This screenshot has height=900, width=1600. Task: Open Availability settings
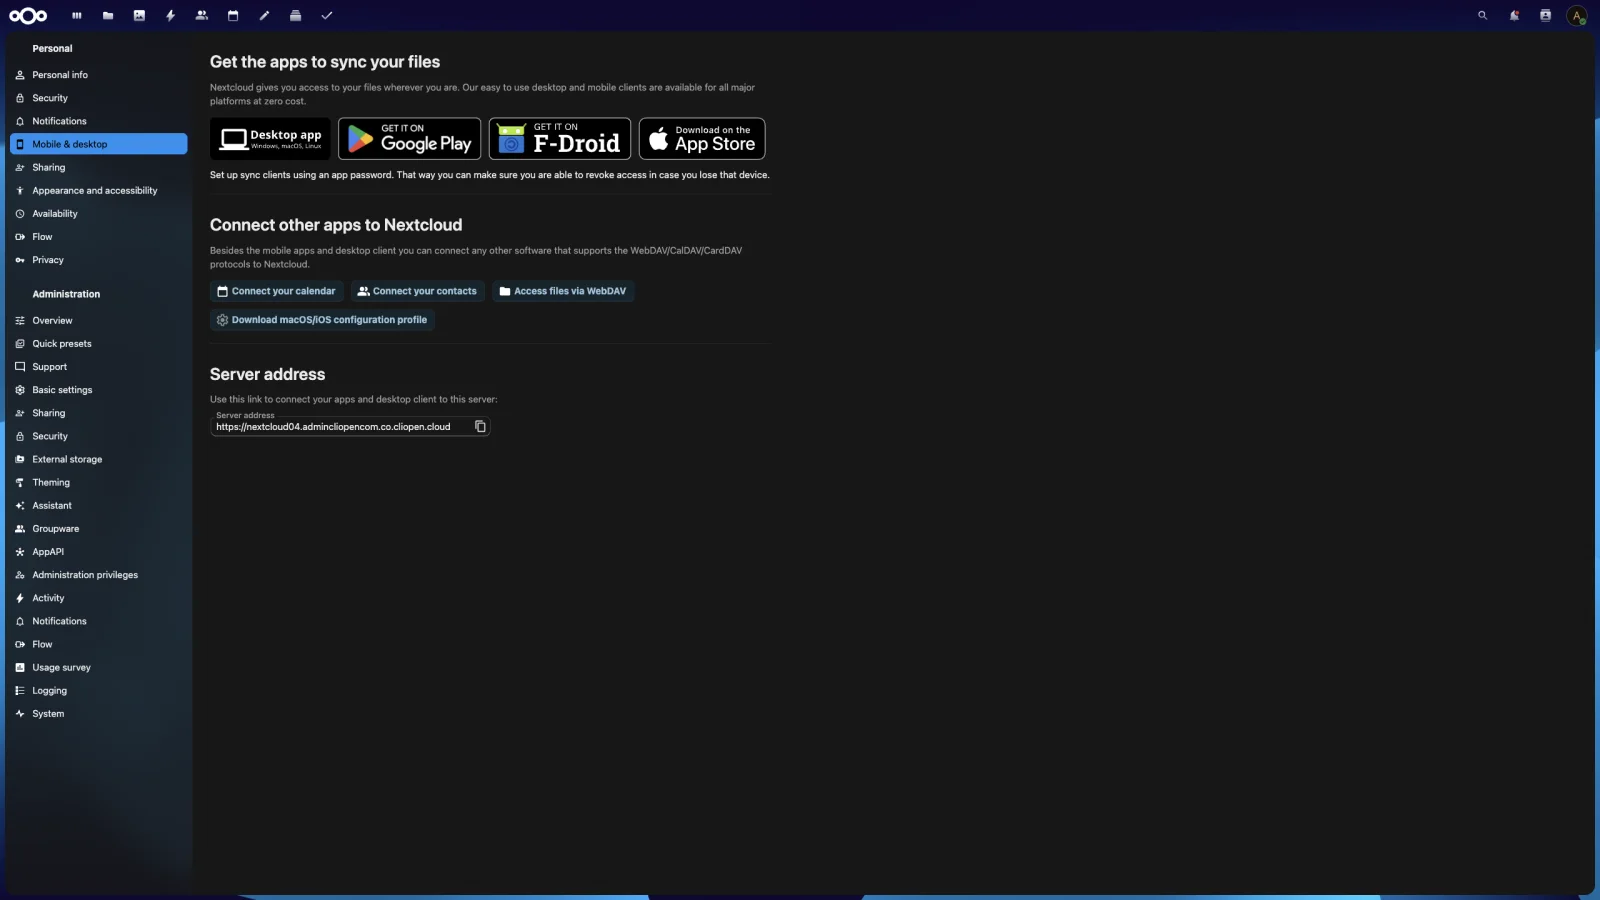coord(99,214)
